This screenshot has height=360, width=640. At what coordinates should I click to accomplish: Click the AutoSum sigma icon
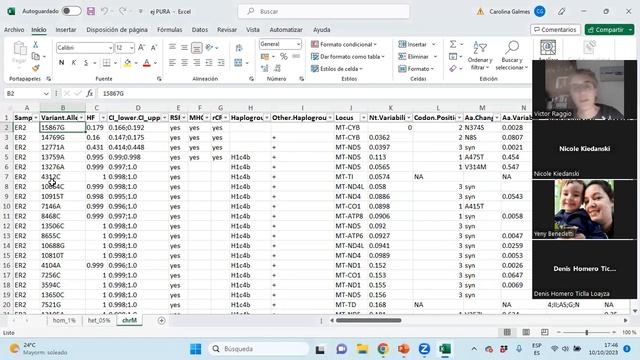point(453,44)
